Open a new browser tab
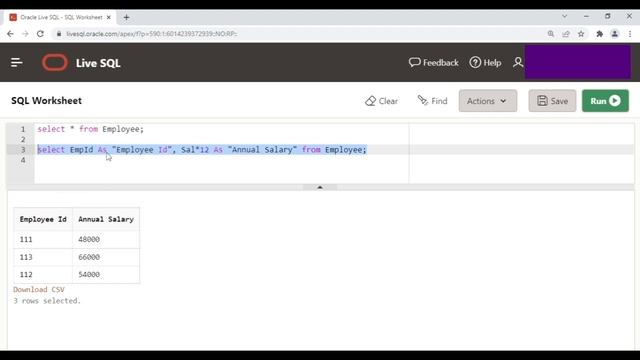Image resolution: width=640 pixels, height=360 pixels. (x=127, y=17)
